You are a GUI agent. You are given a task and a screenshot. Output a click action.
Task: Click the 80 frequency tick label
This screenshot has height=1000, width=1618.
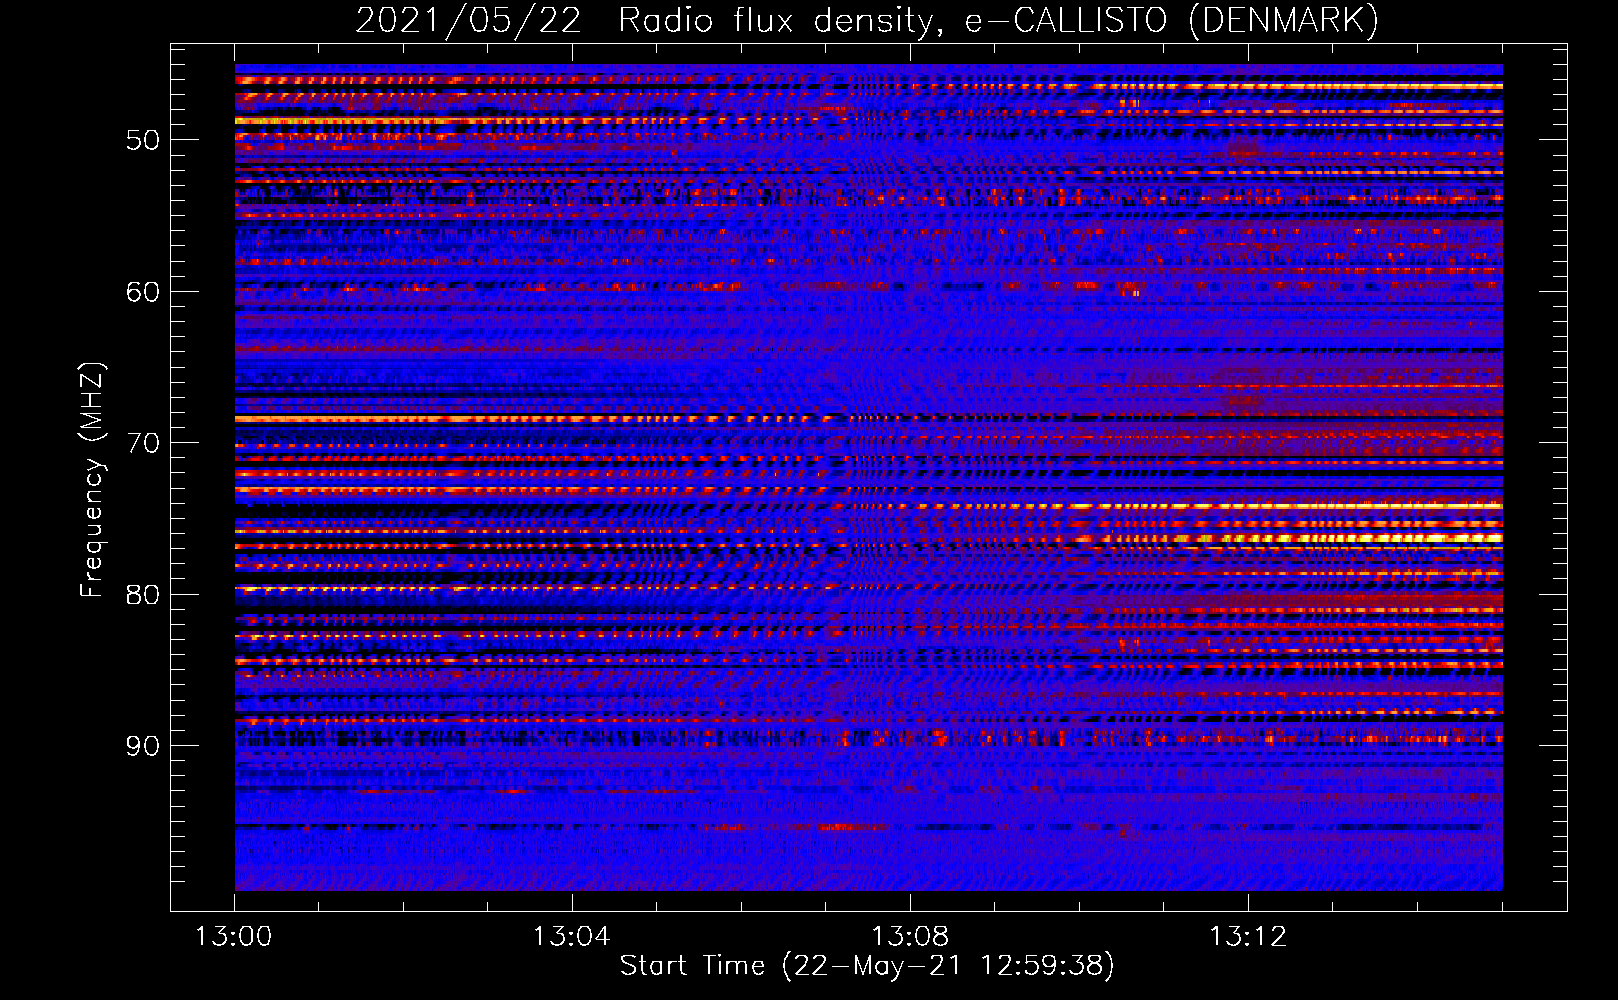tap(143, 595)
